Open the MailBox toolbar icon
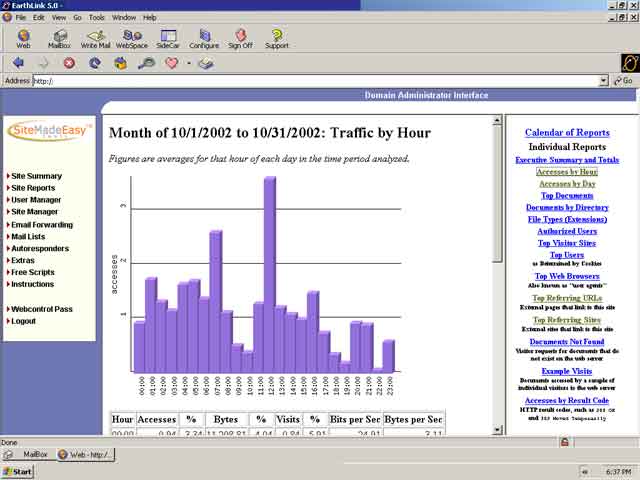The image size is (640, 480). [58, 39]
